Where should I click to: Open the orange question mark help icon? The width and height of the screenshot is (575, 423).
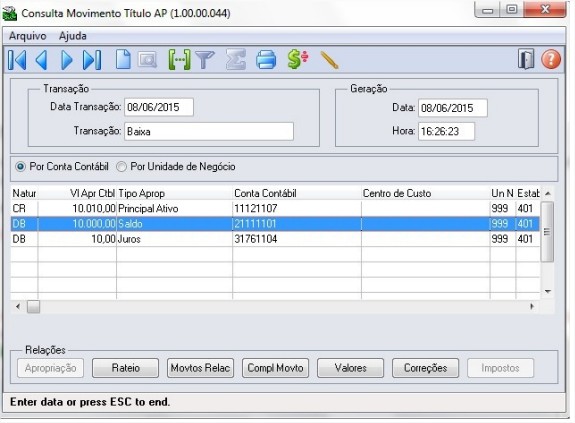[x=551, y=59]
